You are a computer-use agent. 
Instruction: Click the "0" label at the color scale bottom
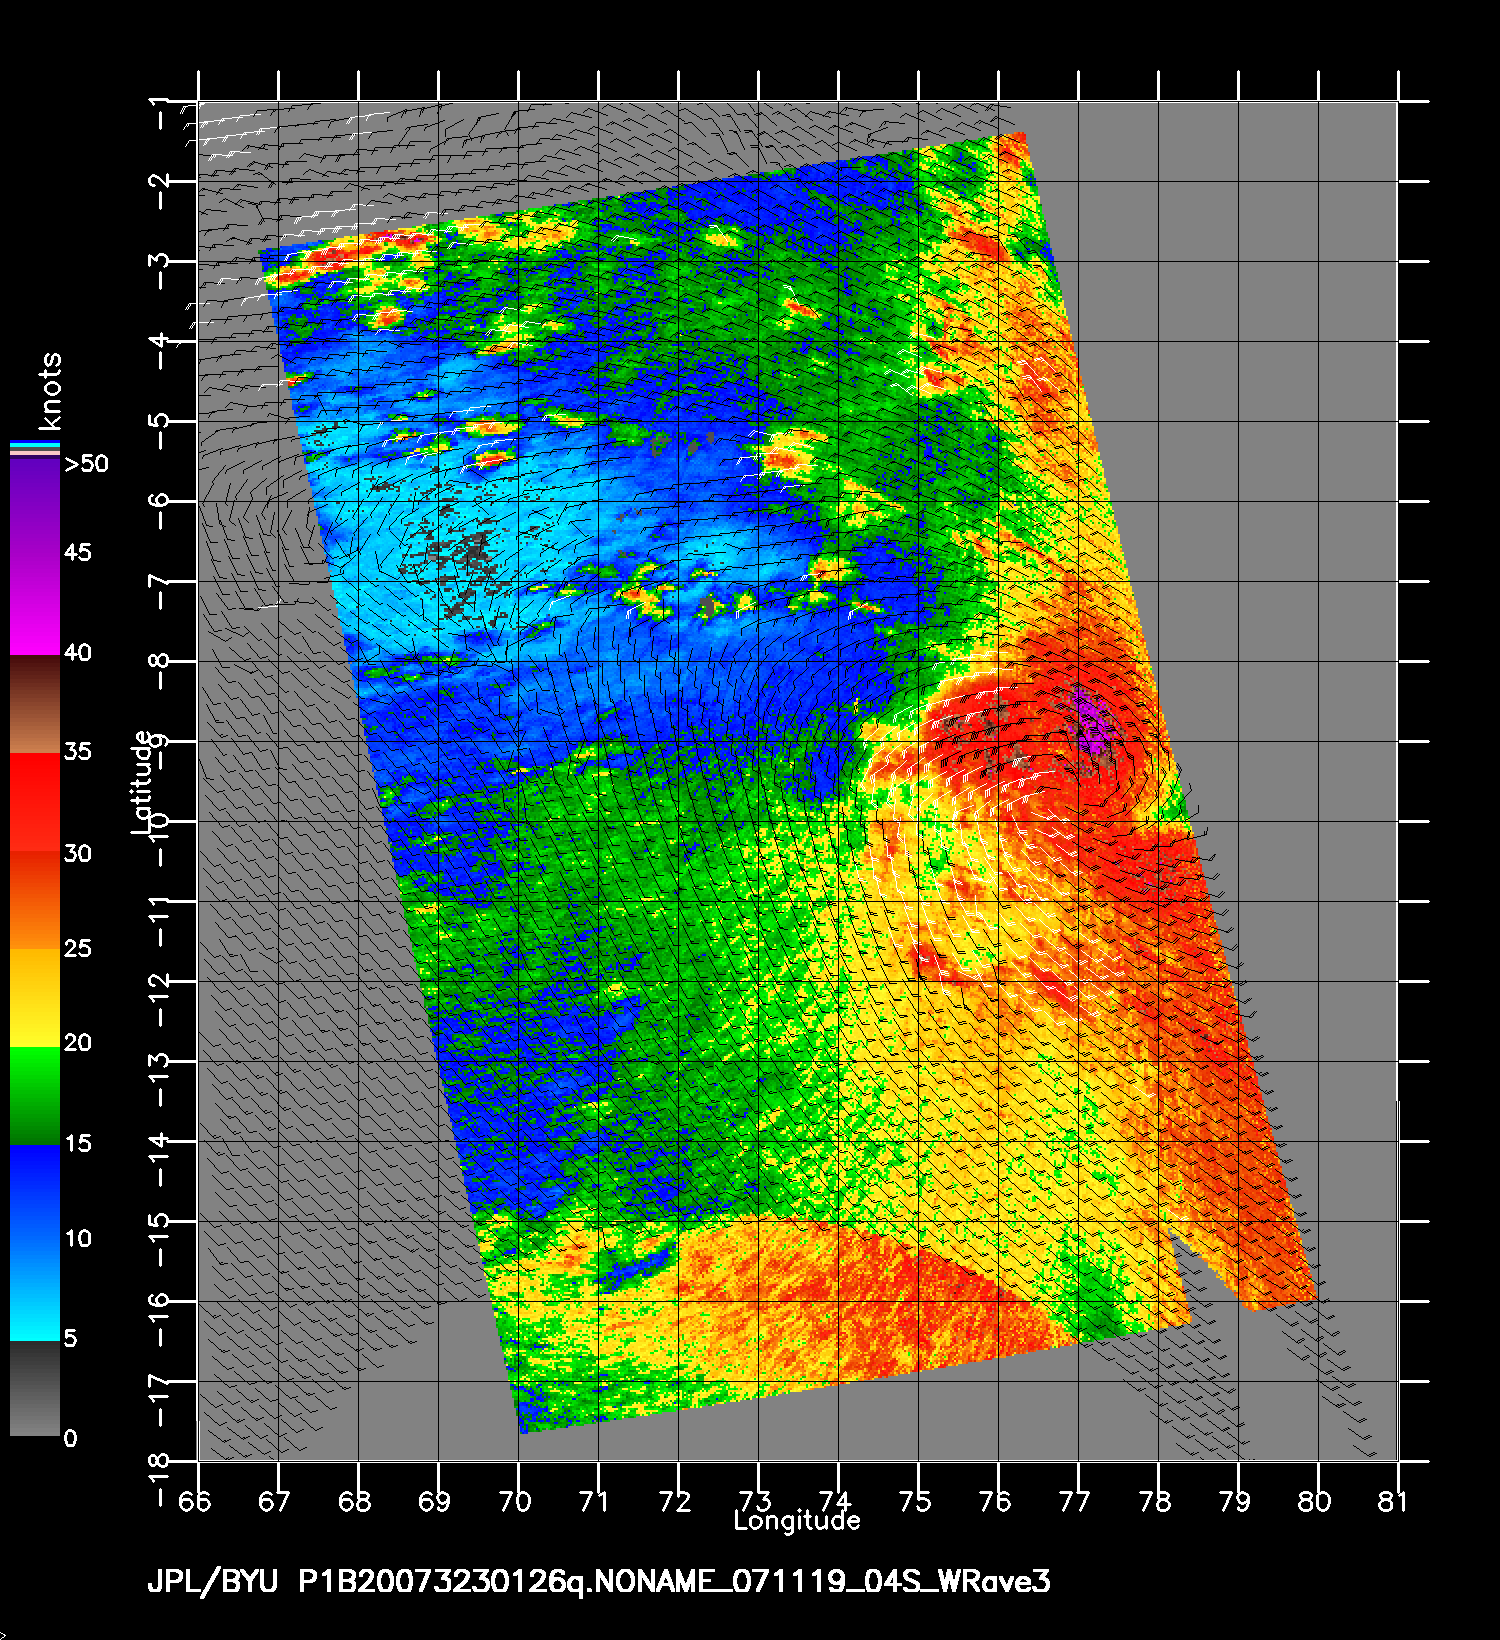pyautogui.click(x=70, y=1439)
